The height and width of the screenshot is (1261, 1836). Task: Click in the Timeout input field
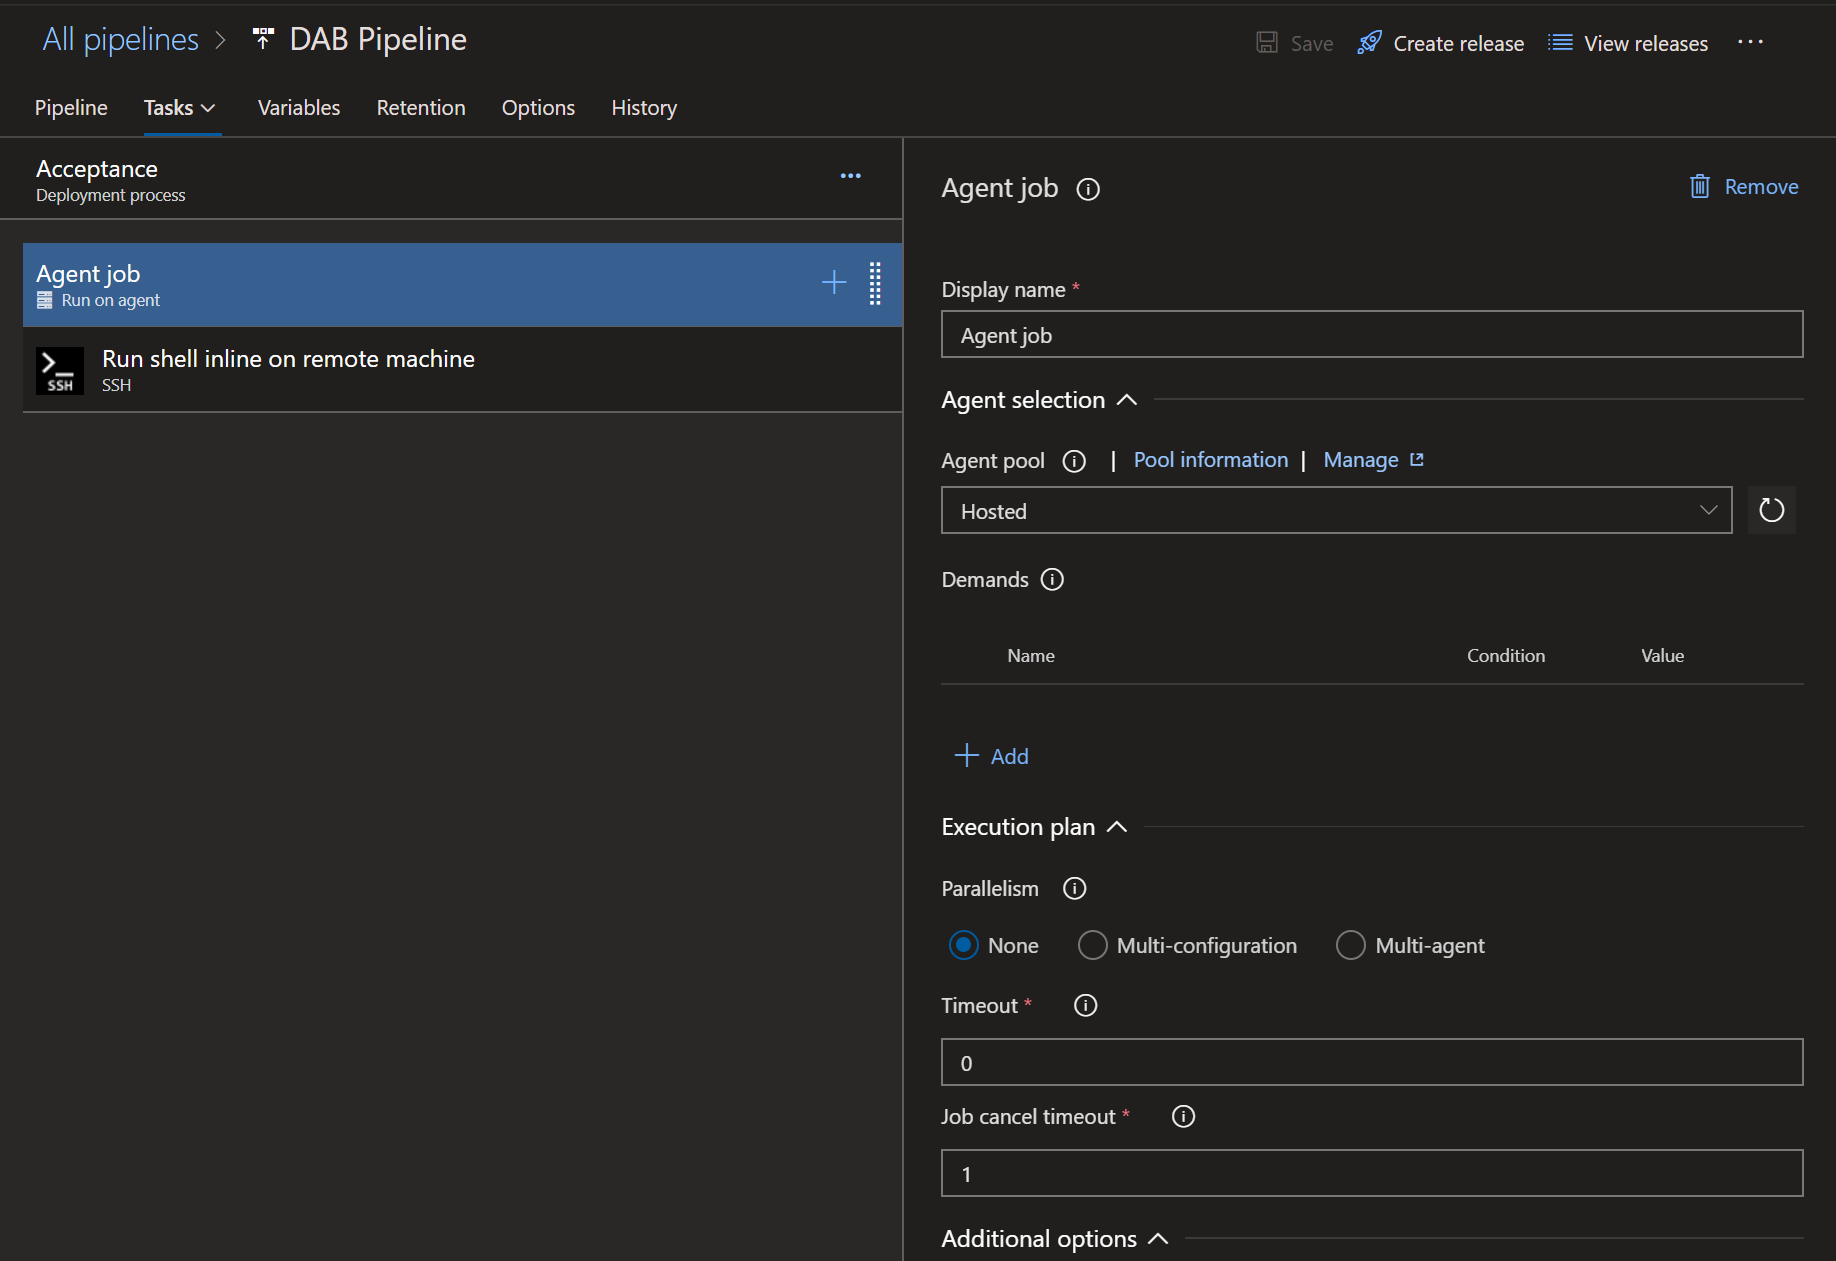(x=1370, y=1062)
